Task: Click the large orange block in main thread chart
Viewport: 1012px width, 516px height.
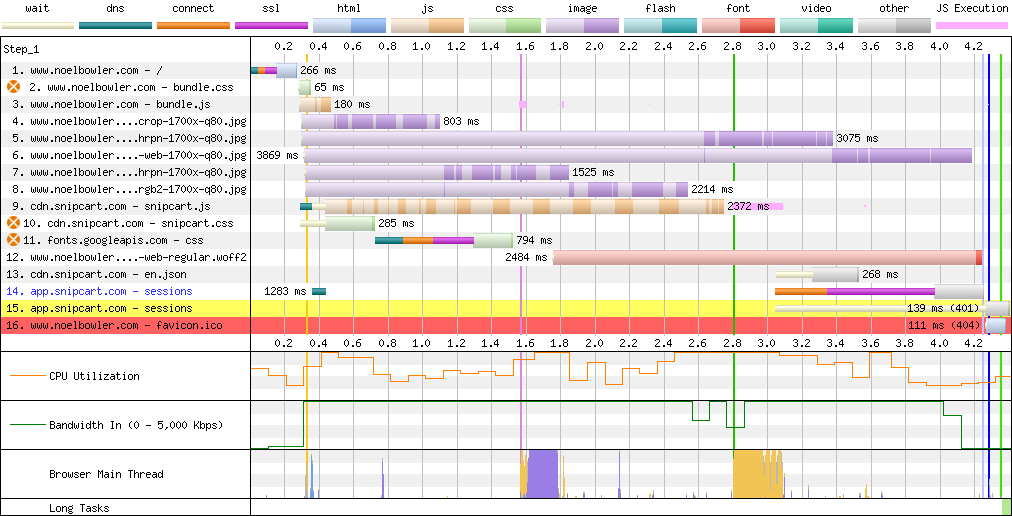Action: pyautogui.click(x=757, y=474)
